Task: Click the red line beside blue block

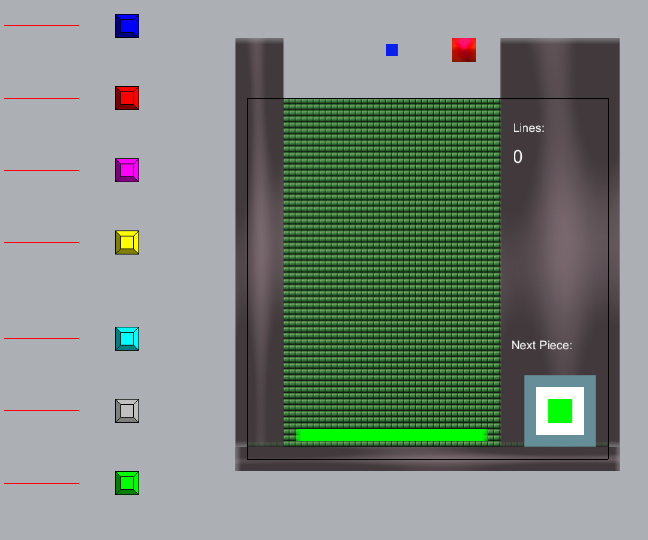Action: pos(41,26)
